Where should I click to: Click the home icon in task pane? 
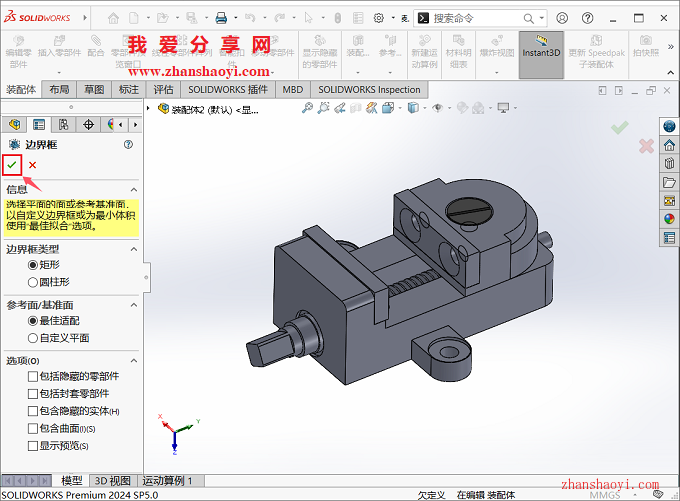coord(669,145)
